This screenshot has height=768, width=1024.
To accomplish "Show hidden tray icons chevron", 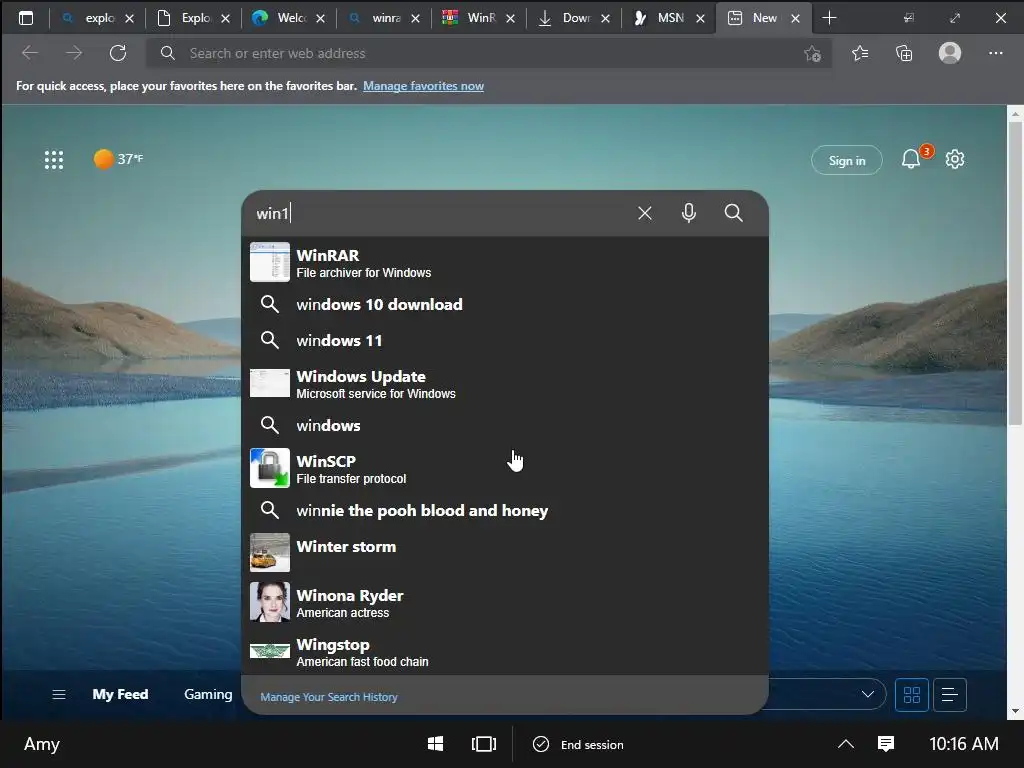I will (x=846, y=744).
